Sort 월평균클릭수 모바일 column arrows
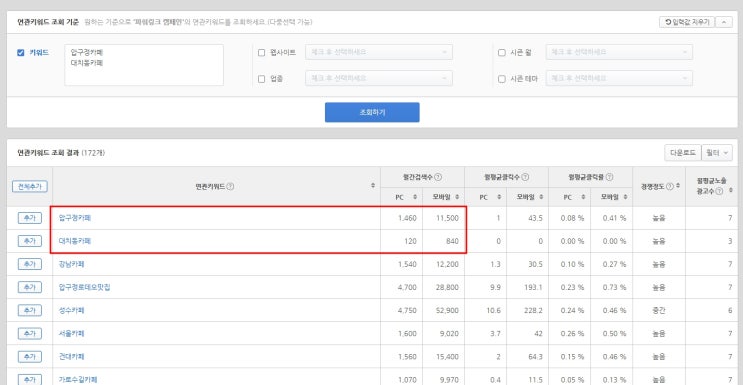Screen dimensions: 743x385 pos(541,197)
